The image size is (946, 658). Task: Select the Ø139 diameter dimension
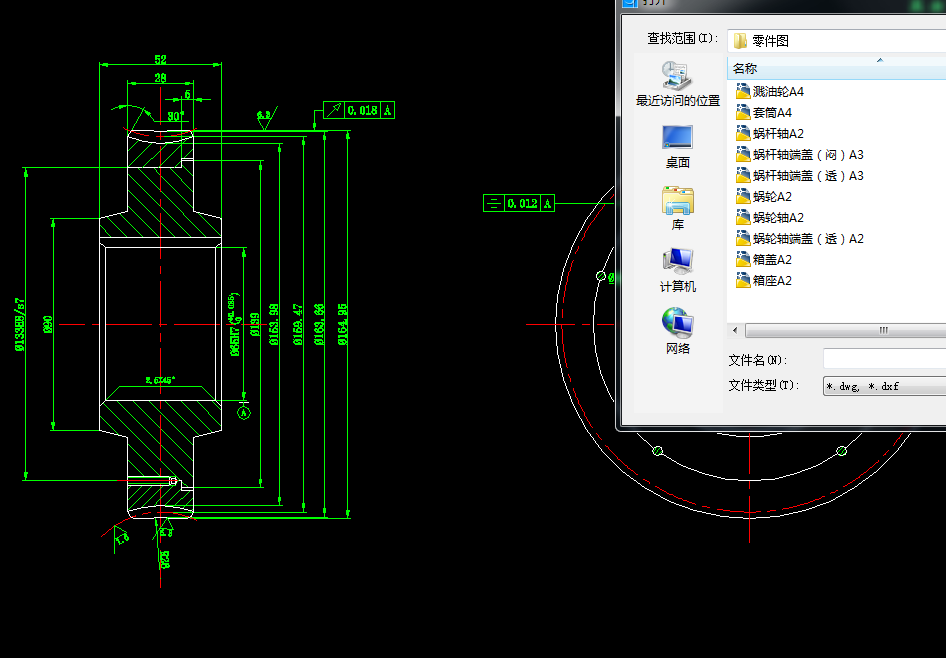click(255, 324)
